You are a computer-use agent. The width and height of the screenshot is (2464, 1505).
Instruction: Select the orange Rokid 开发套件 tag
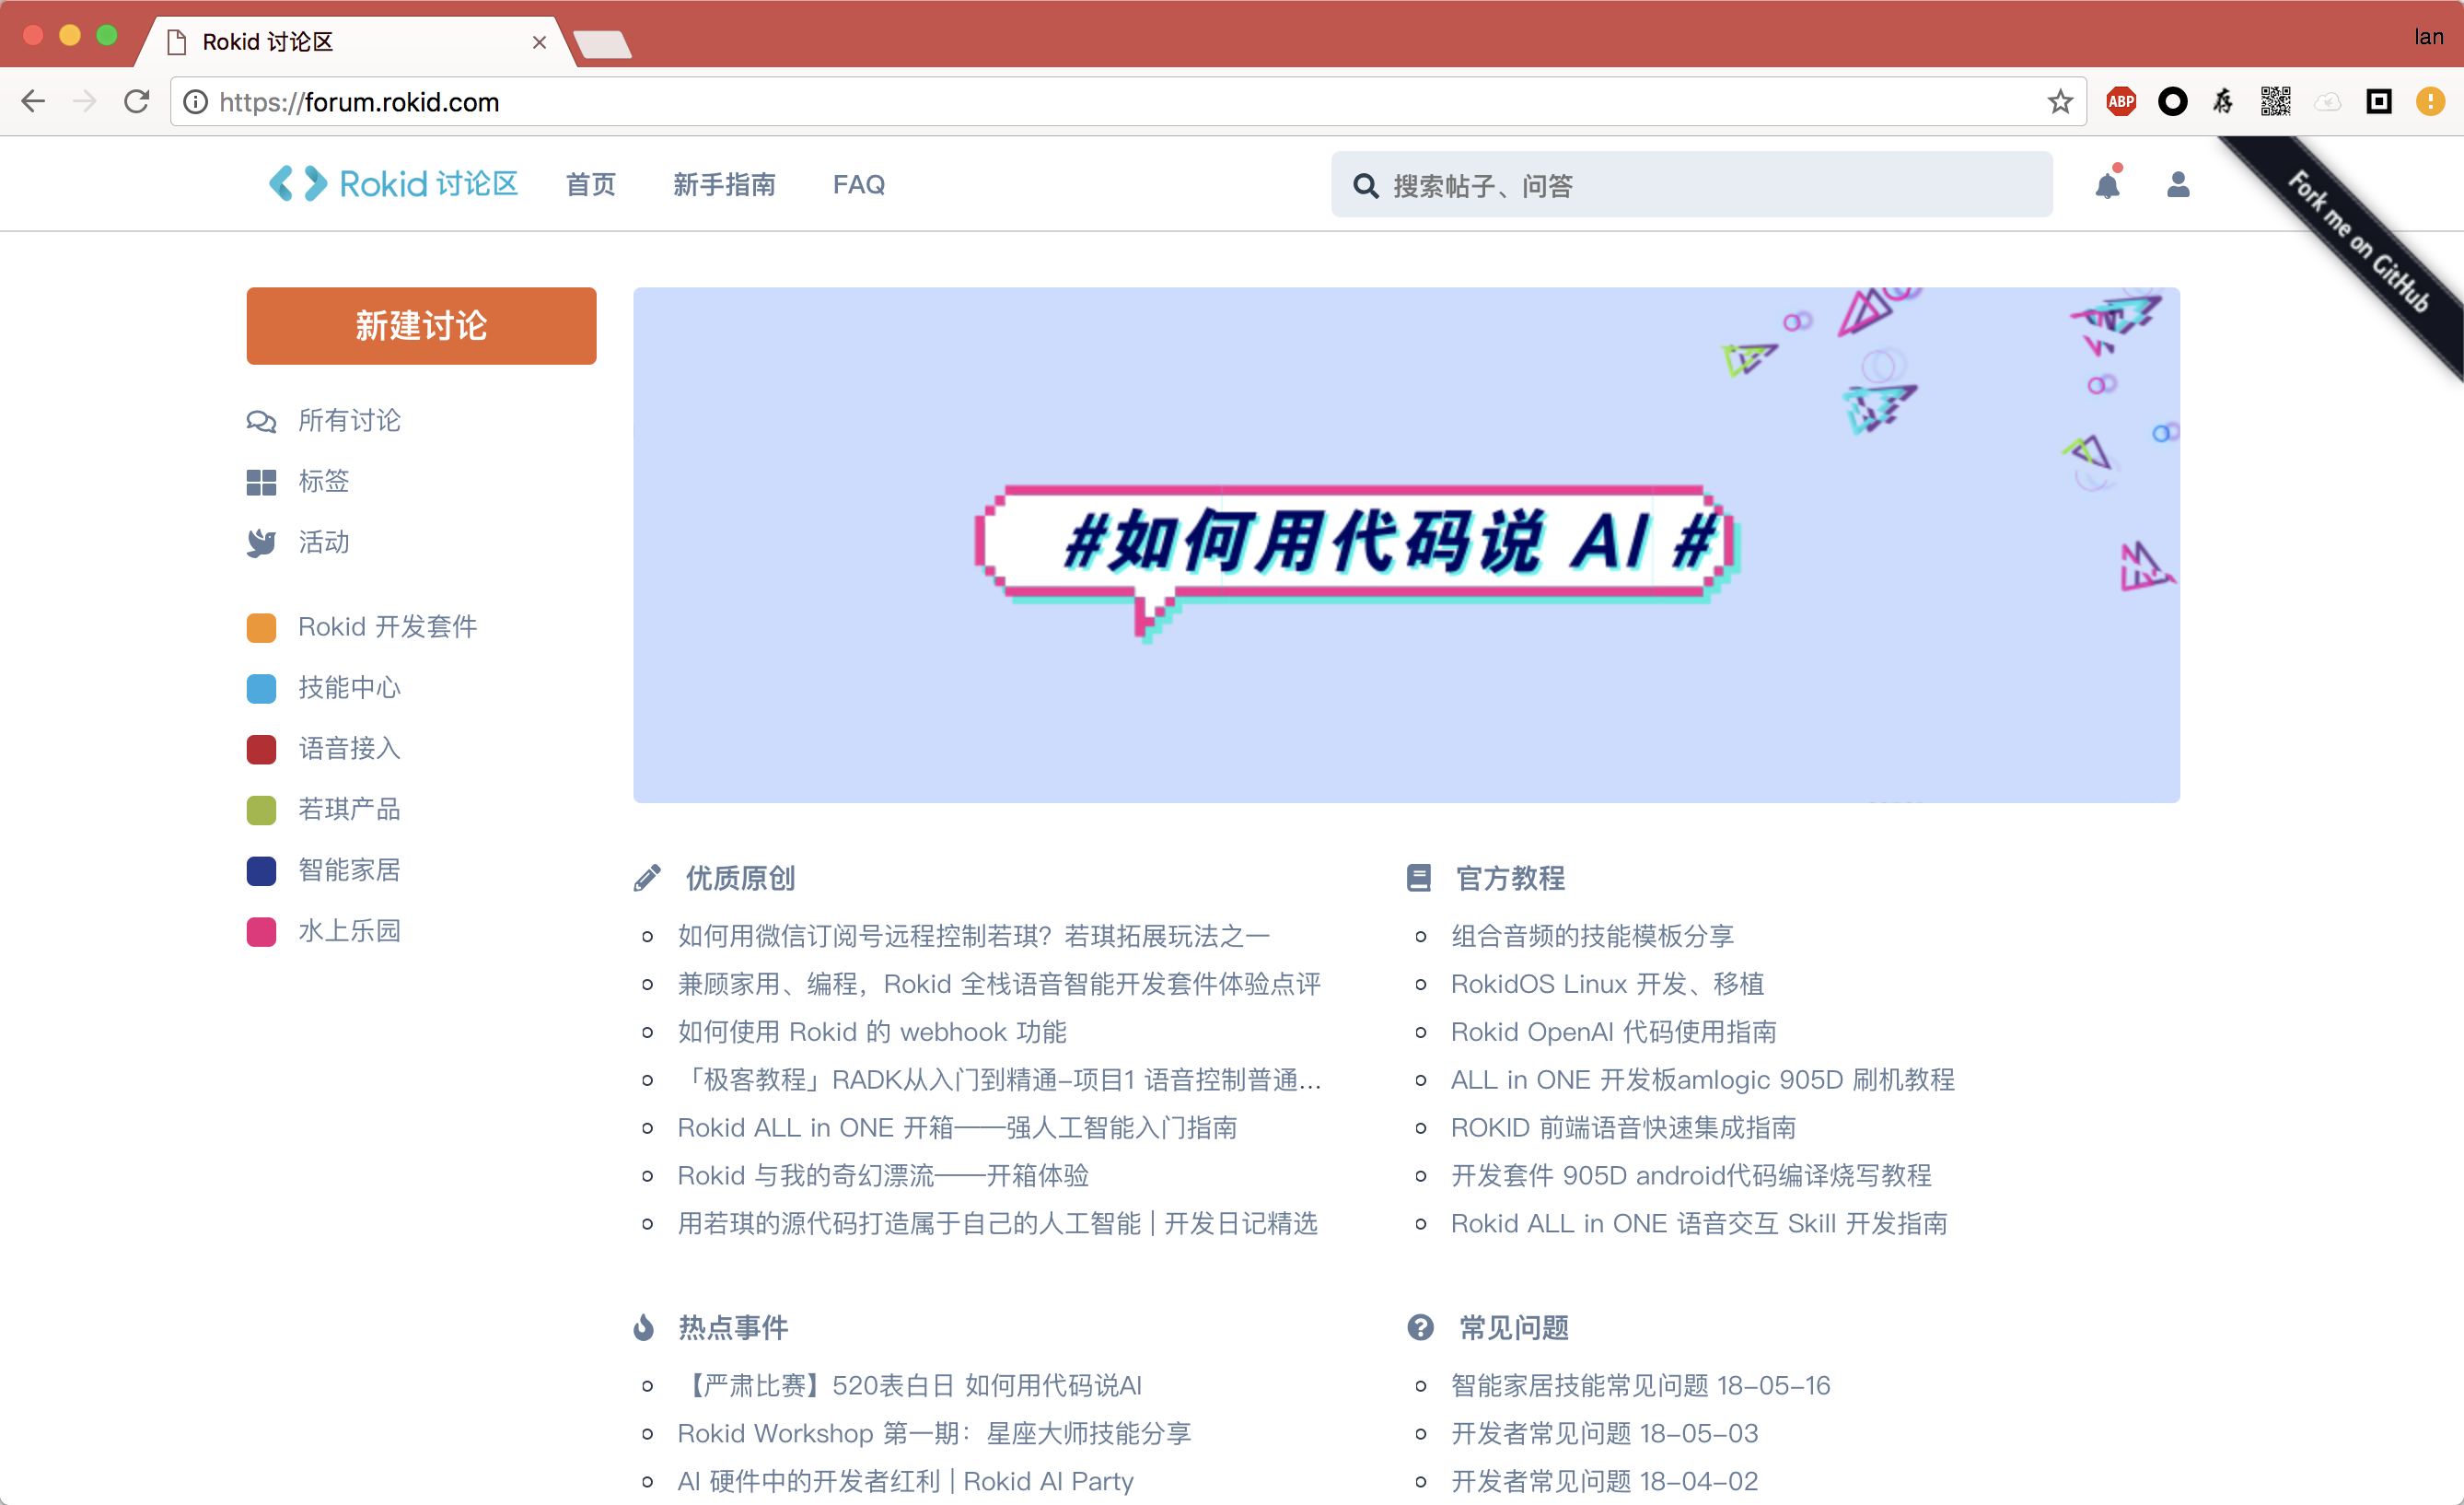(387, 627)
